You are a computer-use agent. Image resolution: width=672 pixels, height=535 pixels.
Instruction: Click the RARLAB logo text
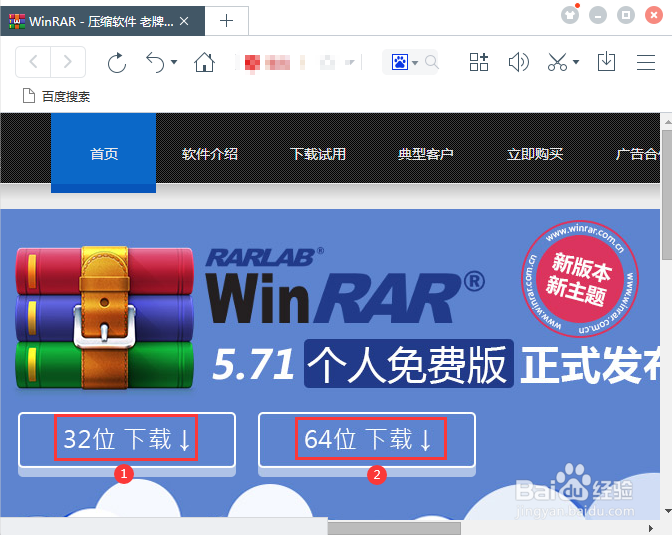264,257
